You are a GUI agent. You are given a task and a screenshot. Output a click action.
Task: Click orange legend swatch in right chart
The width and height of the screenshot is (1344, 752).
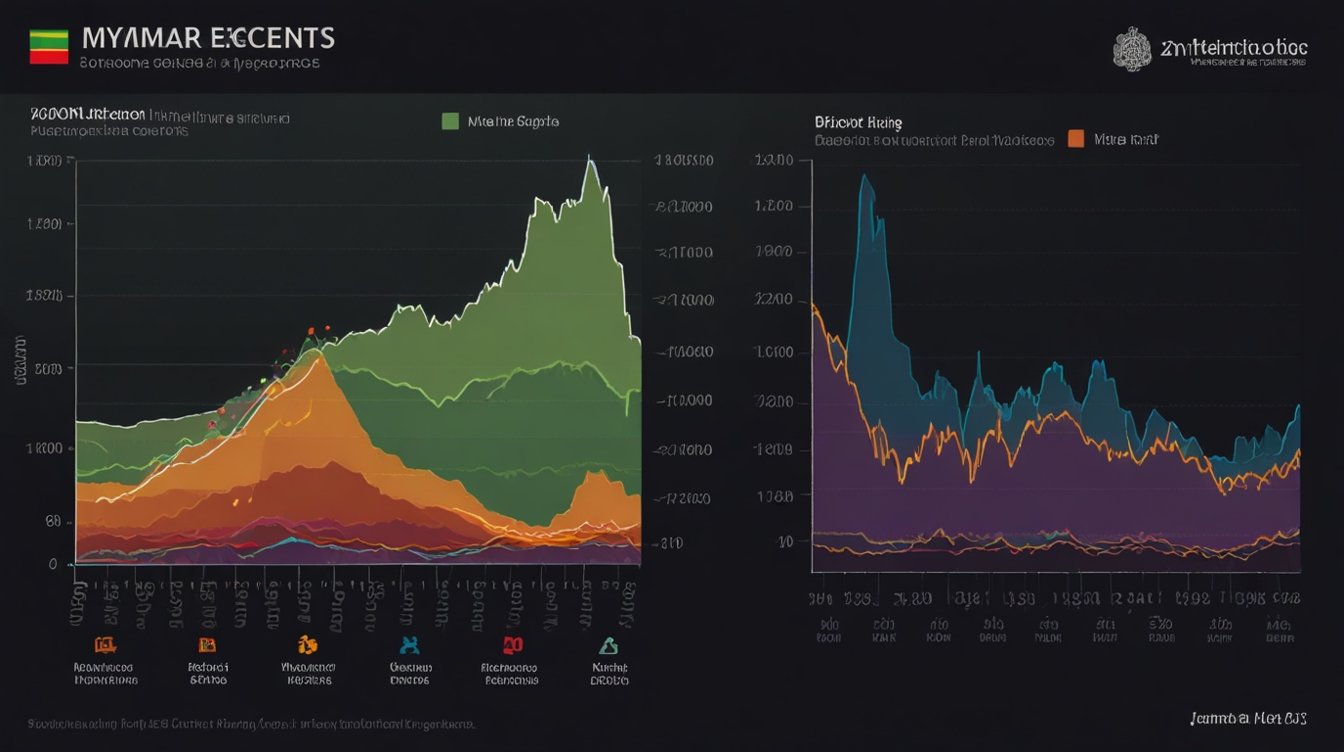click(1076, 139)
